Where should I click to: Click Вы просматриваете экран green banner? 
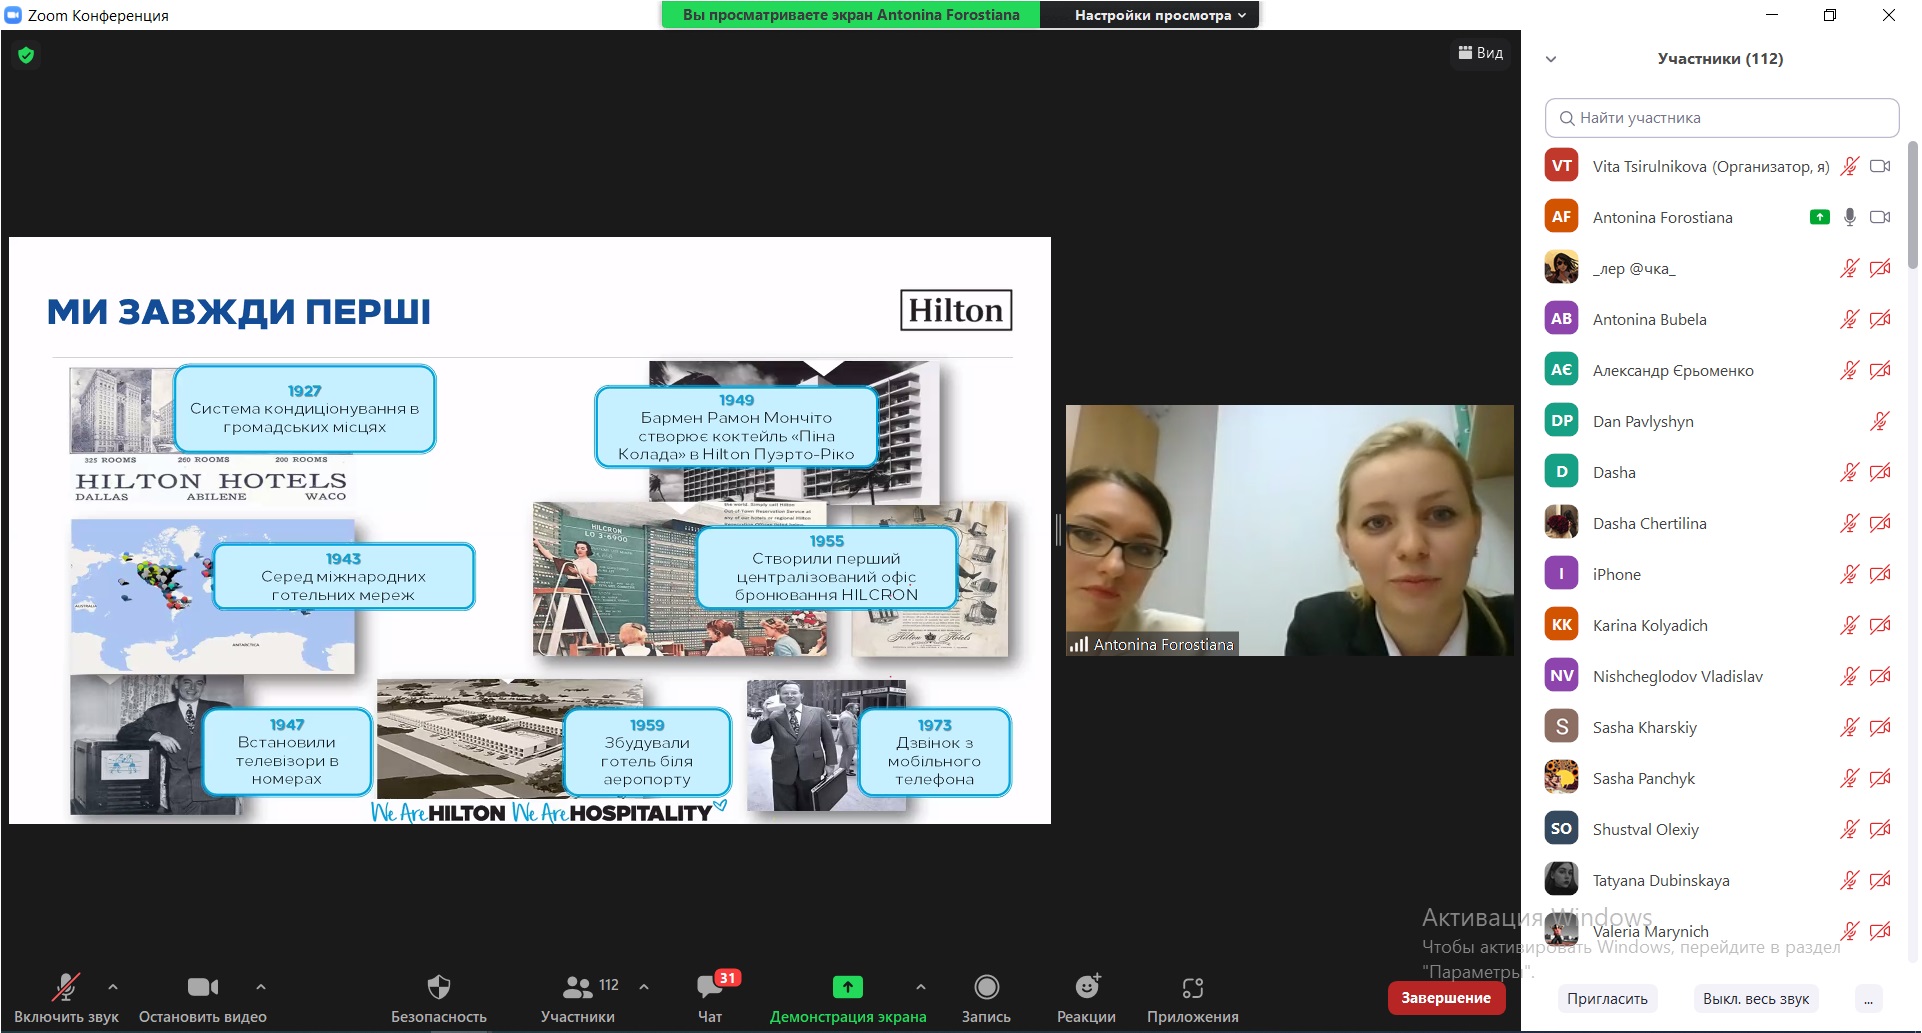pos(851,15)
